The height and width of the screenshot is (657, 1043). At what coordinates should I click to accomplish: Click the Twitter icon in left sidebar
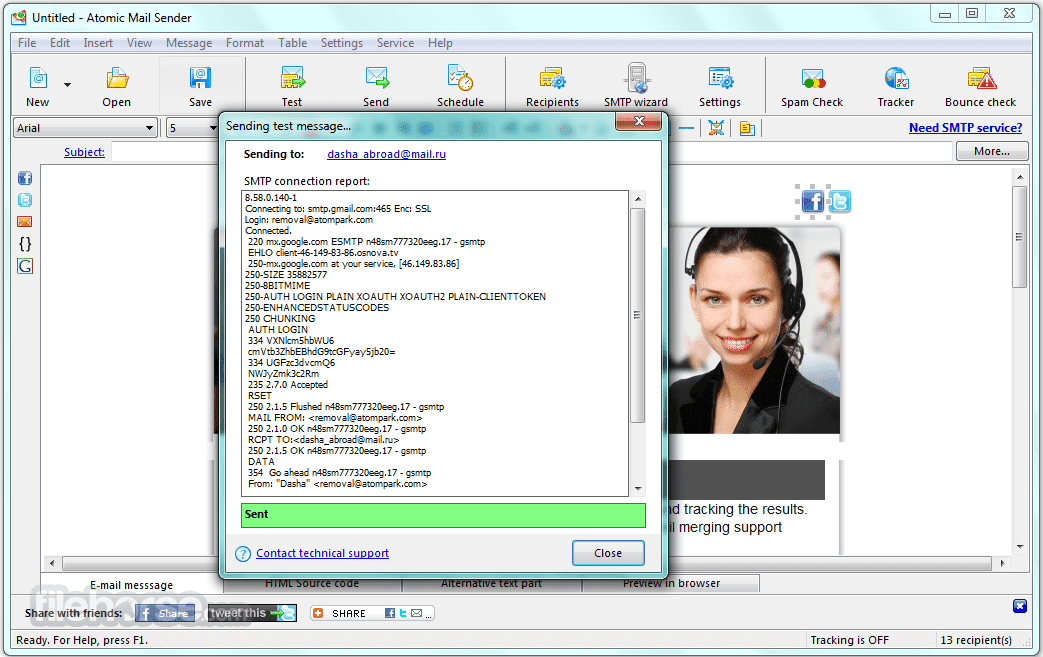[x=25, y=200]
